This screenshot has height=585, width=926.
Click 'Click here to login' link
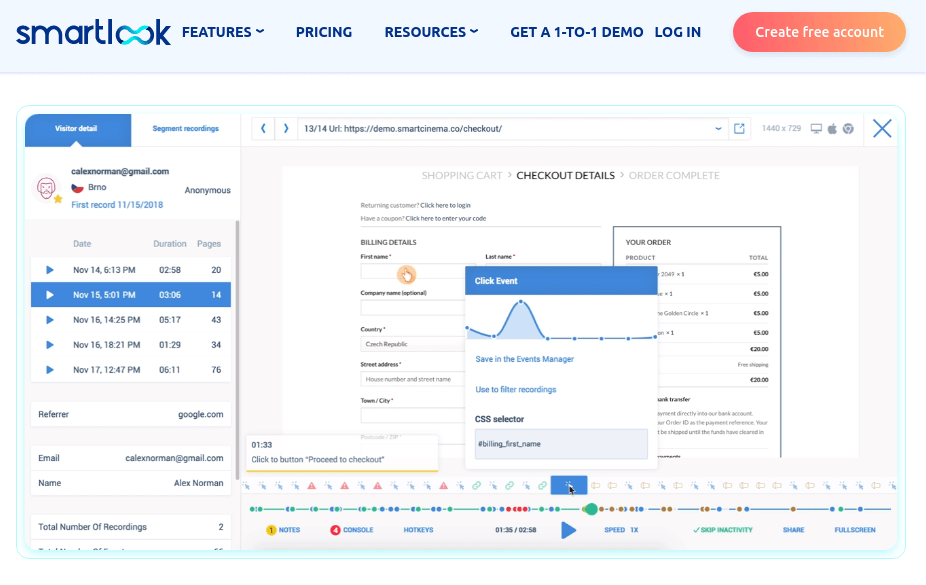pos(445,205)
